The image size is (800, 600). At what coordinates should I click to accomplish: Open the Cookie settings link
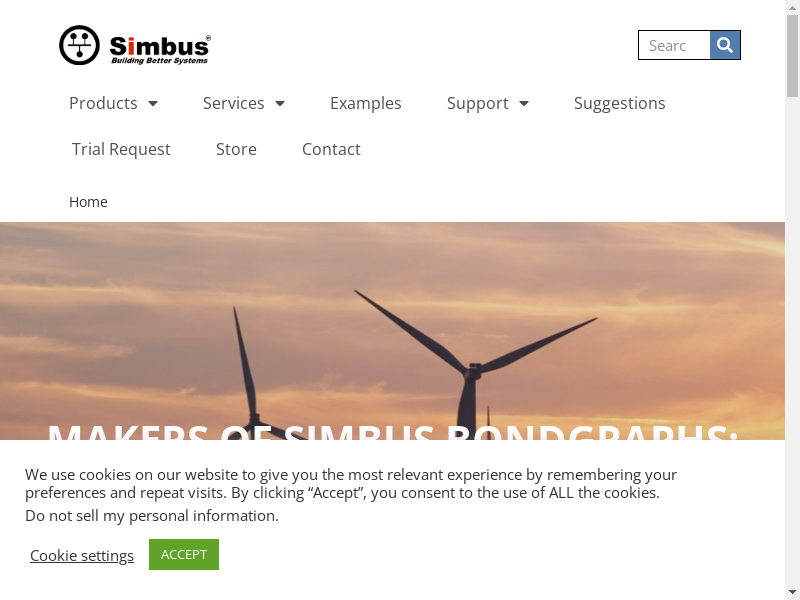pyautogui.click(x=82, y=556)
